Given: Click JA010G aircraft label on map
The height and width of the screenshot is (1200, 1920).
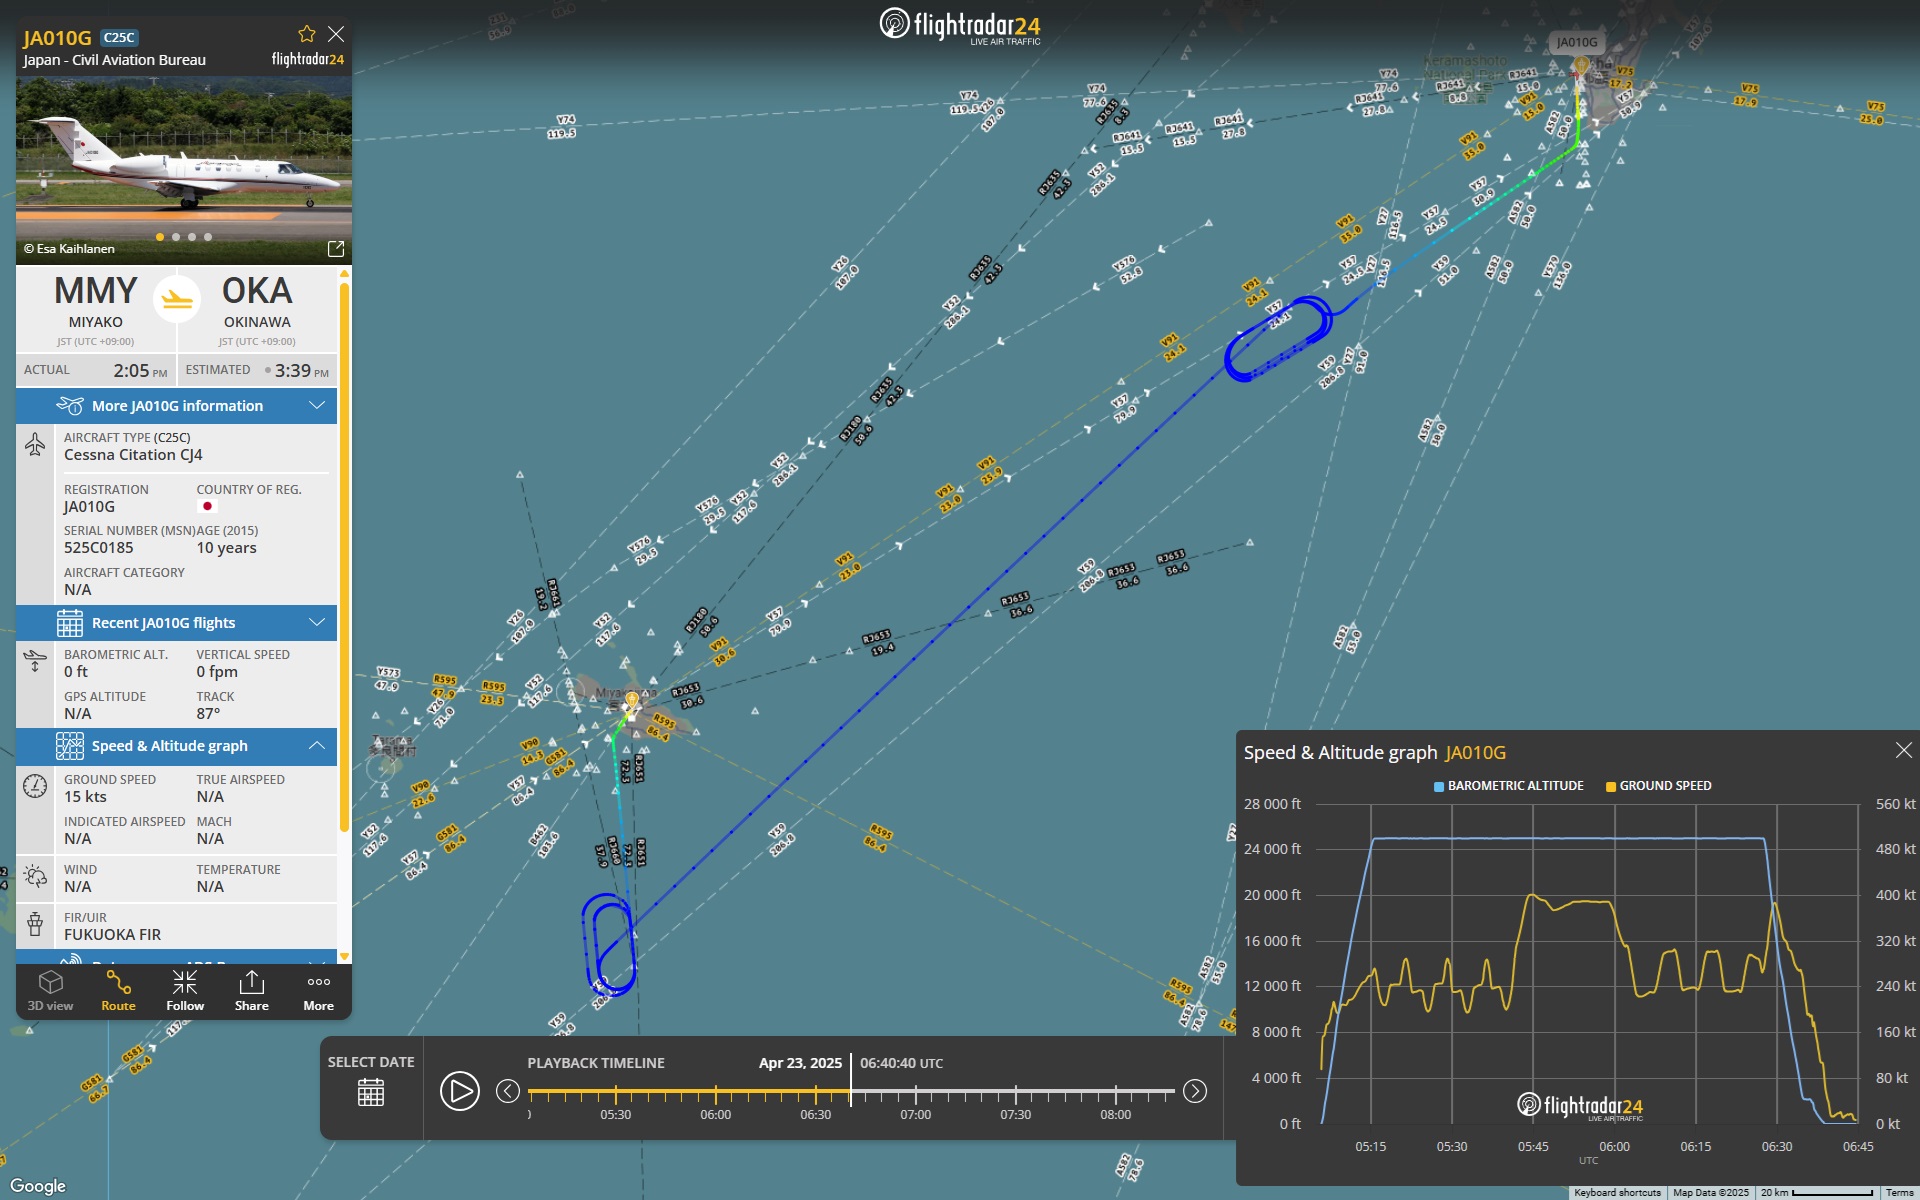Looking at the screenshot, I should (1577, 42).
